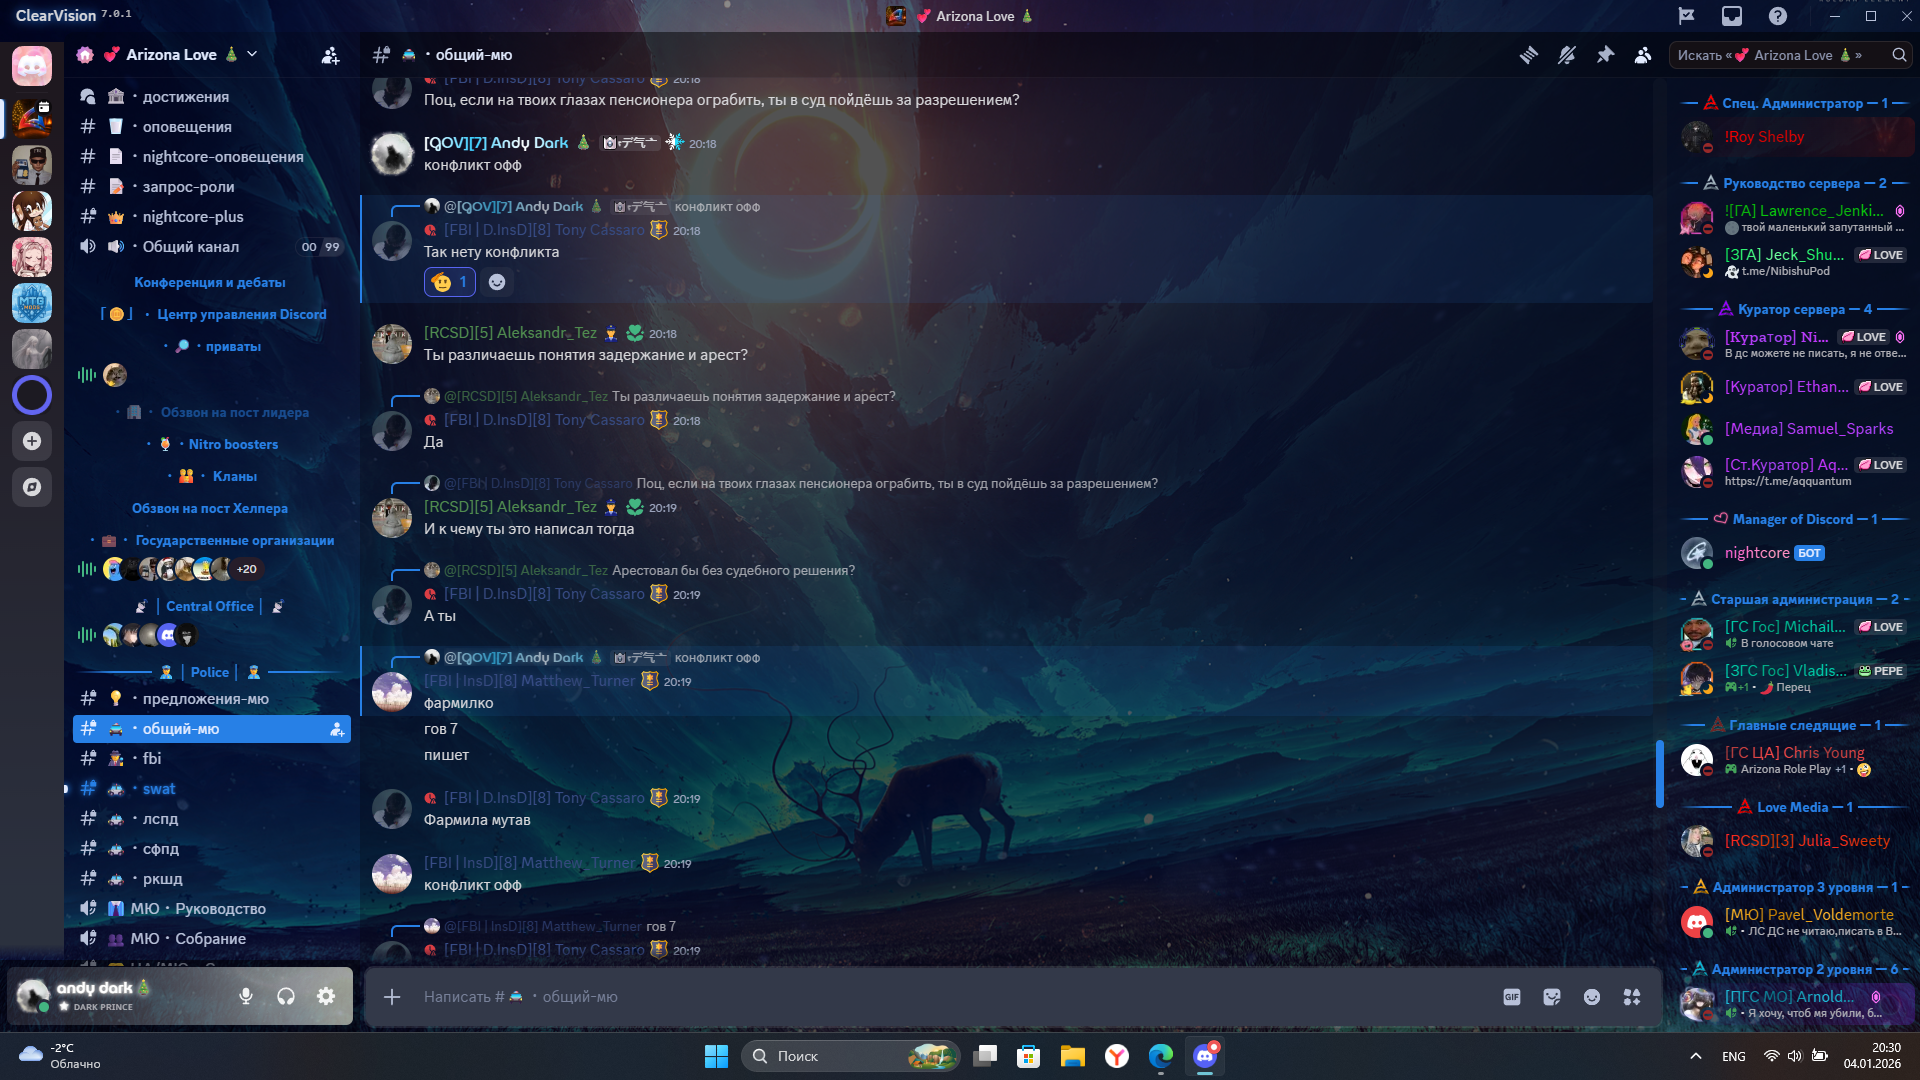
Task: Open notification settings bell icon
Action: pos(1567,55)
